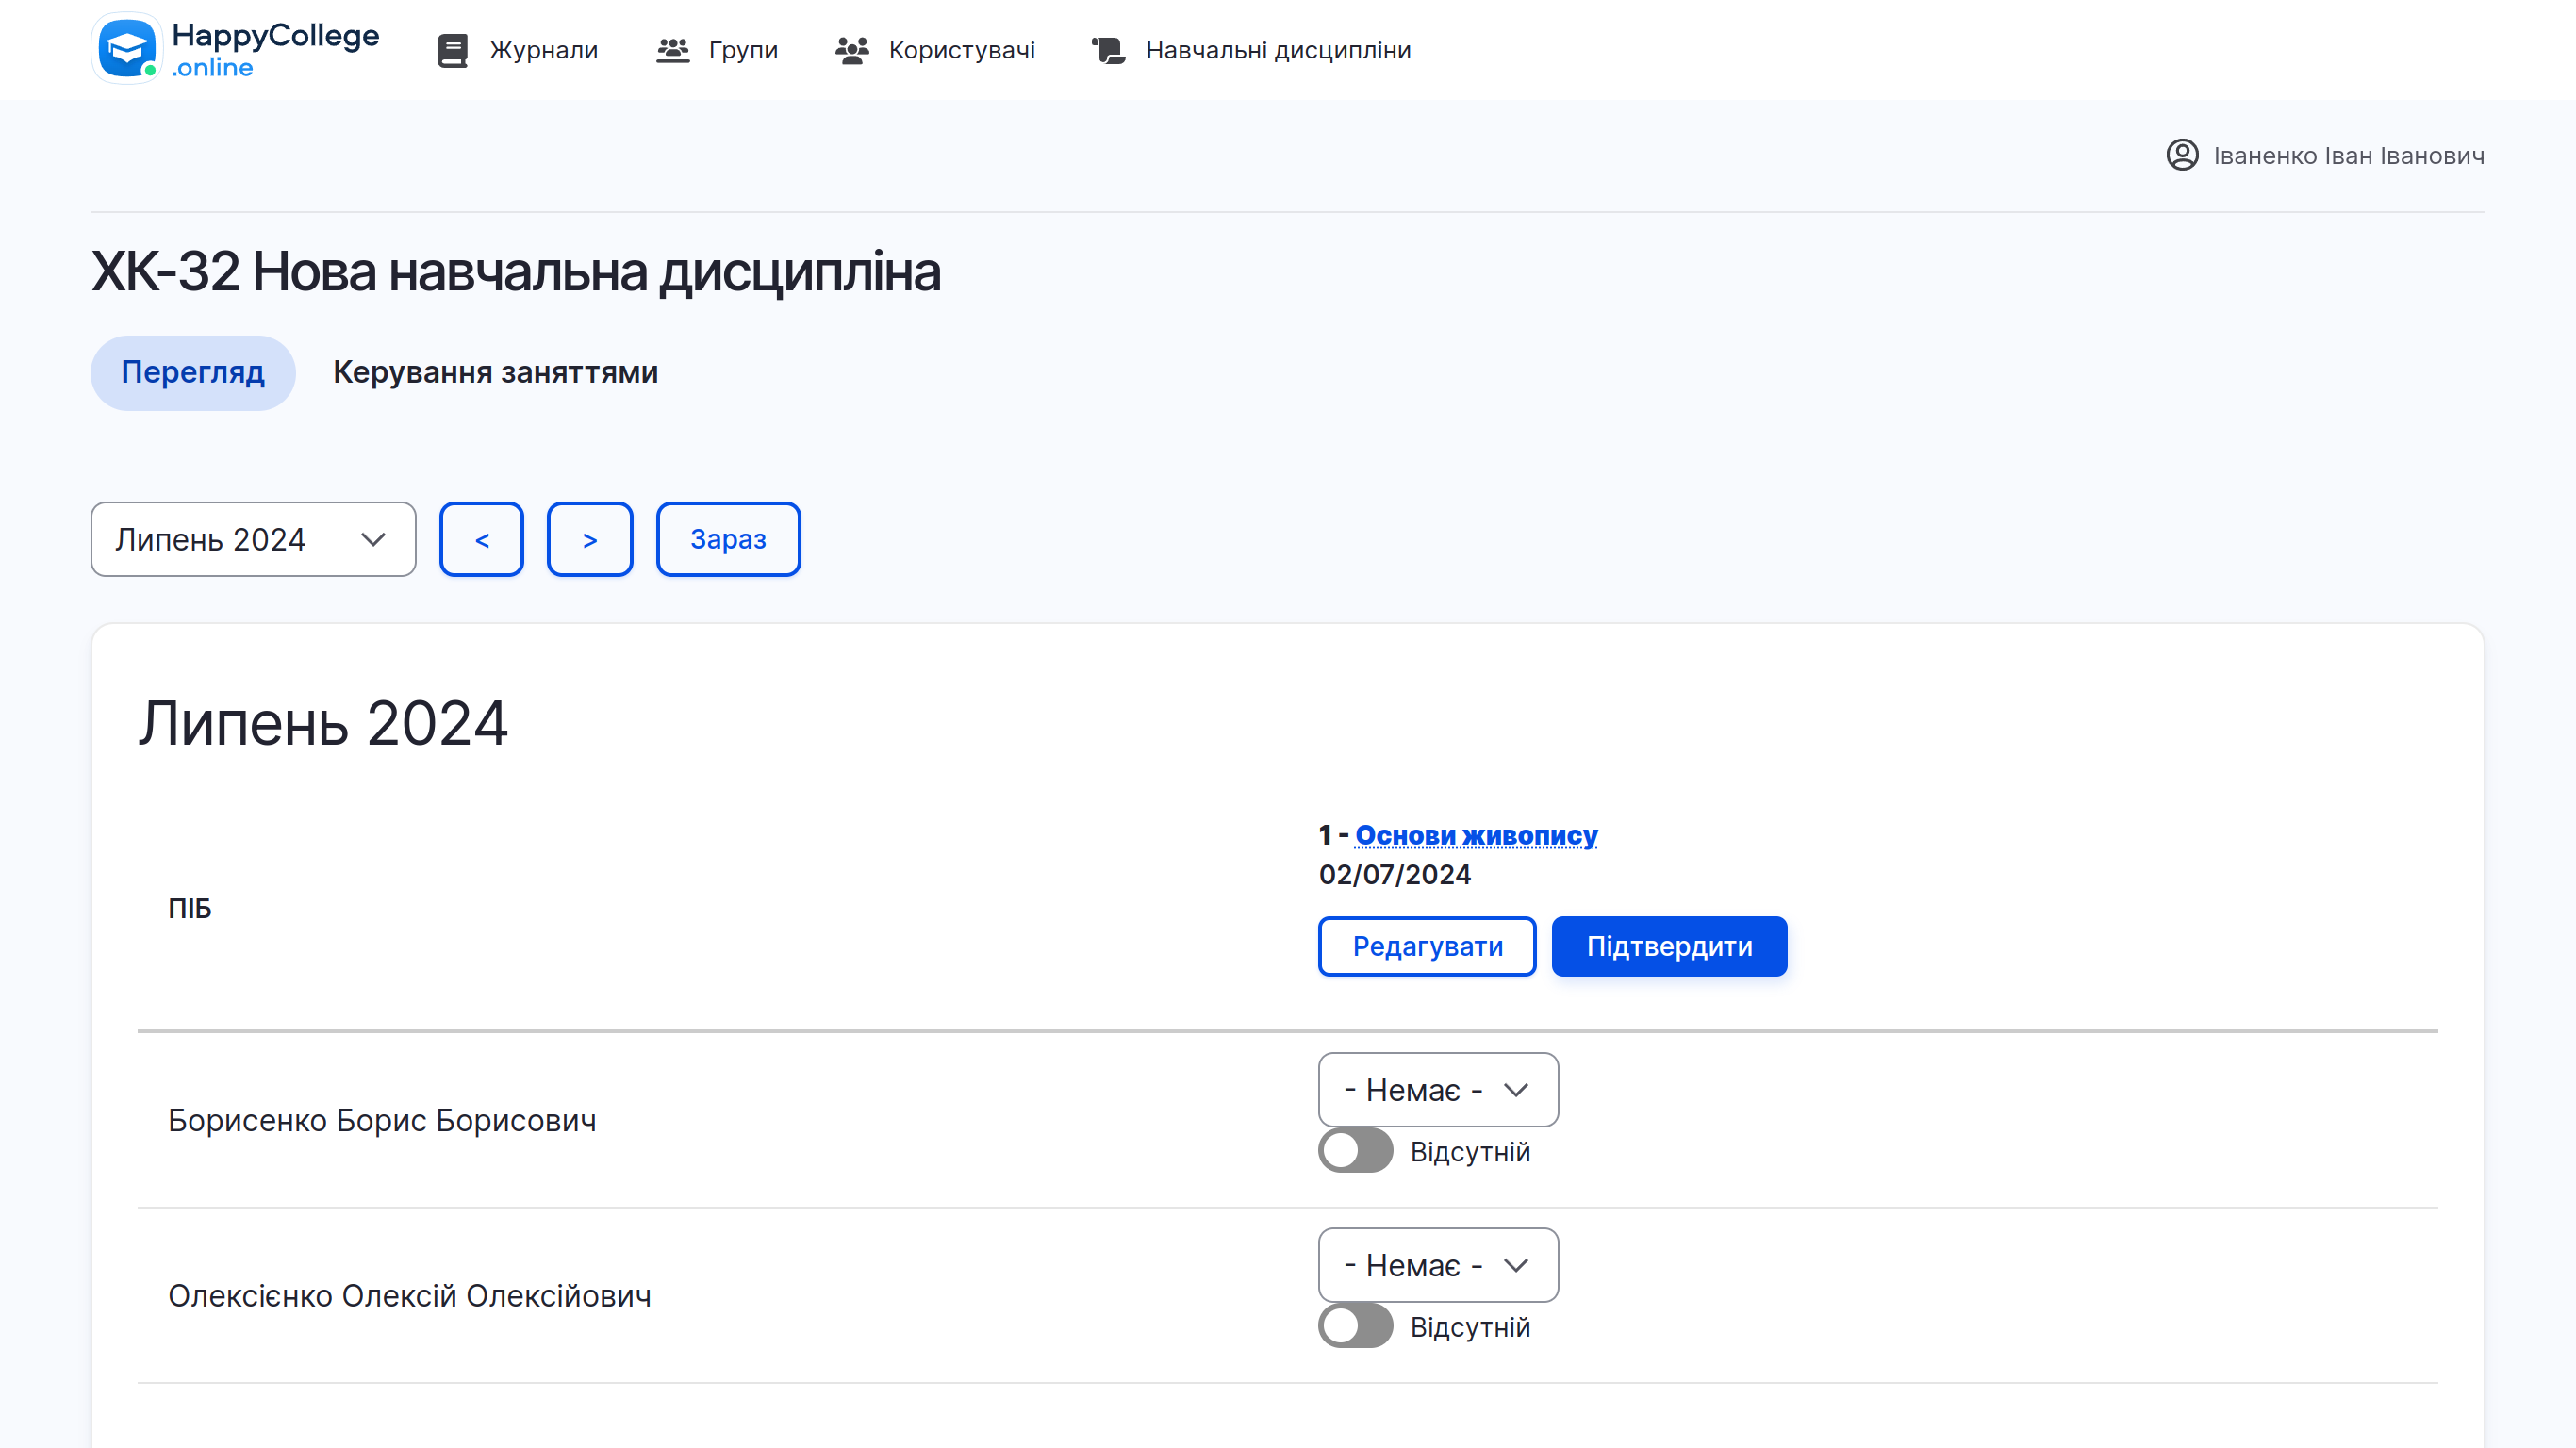Switch to the Перегляд tab
The width and height of the screenshot is (2576, 1448).
tap(192, 371)
